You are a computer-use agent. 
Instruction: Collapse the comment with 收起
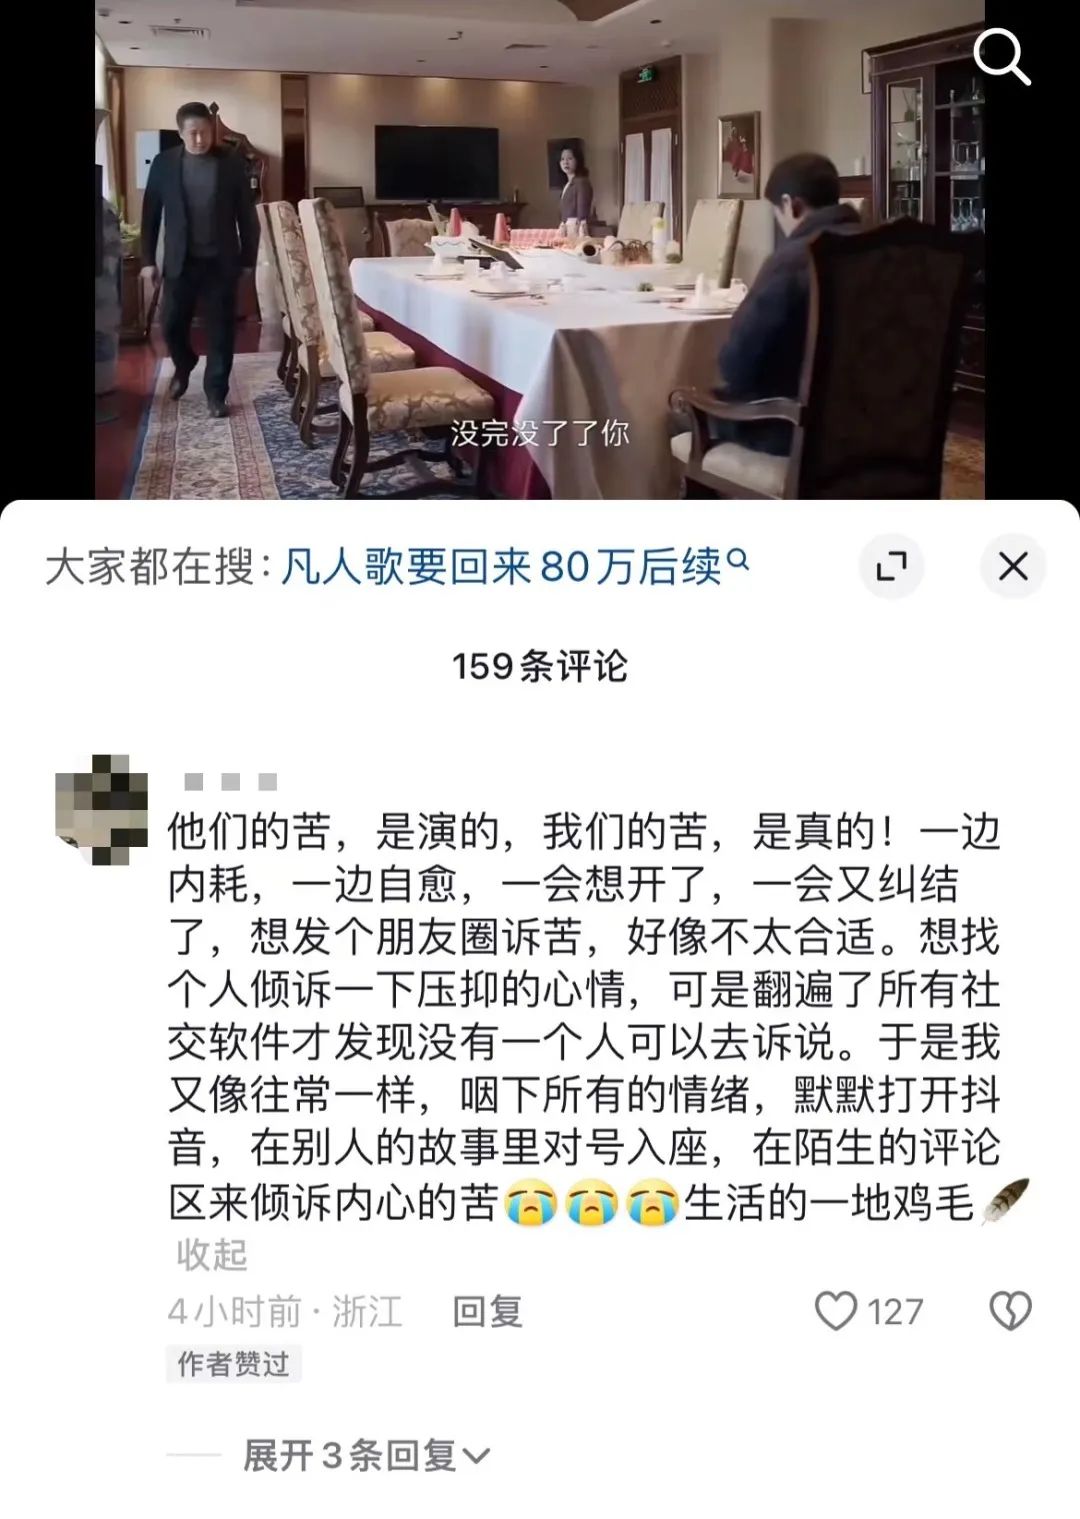tap(211, 1255)
